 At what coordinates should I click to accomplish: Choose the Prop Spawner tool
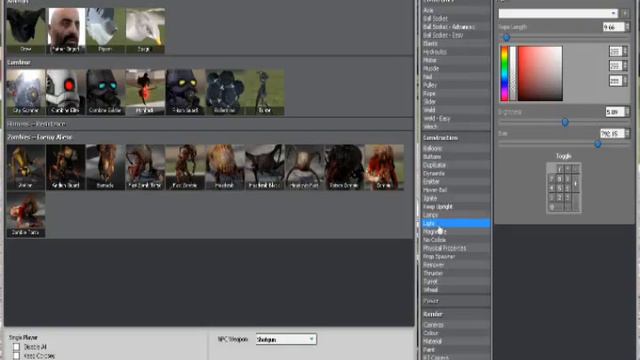pyautogui.click(x=456, y=257)
